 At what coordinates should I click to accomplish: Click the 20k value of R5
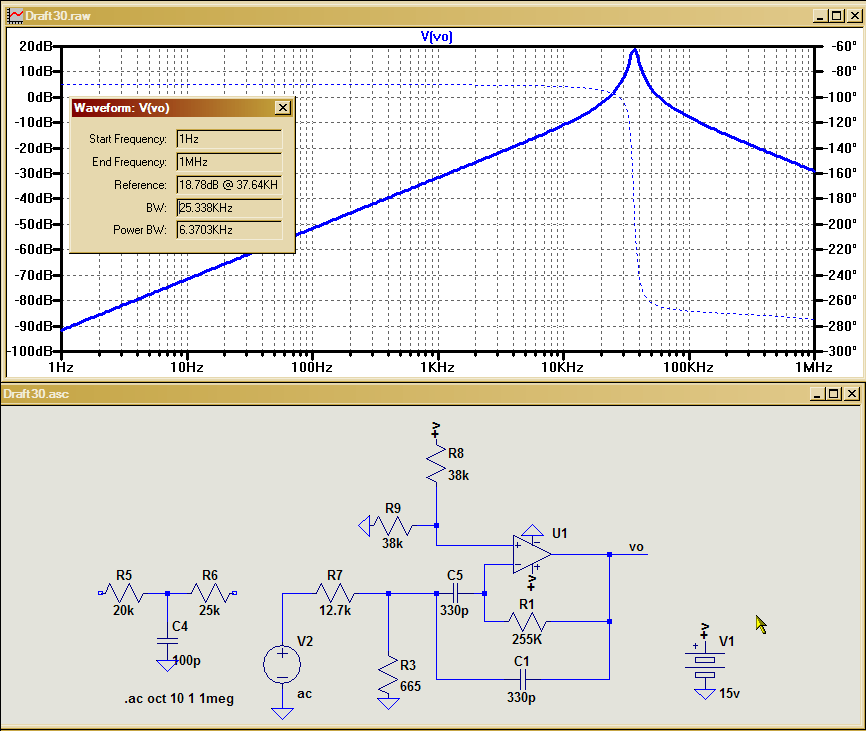click(123, 611)
